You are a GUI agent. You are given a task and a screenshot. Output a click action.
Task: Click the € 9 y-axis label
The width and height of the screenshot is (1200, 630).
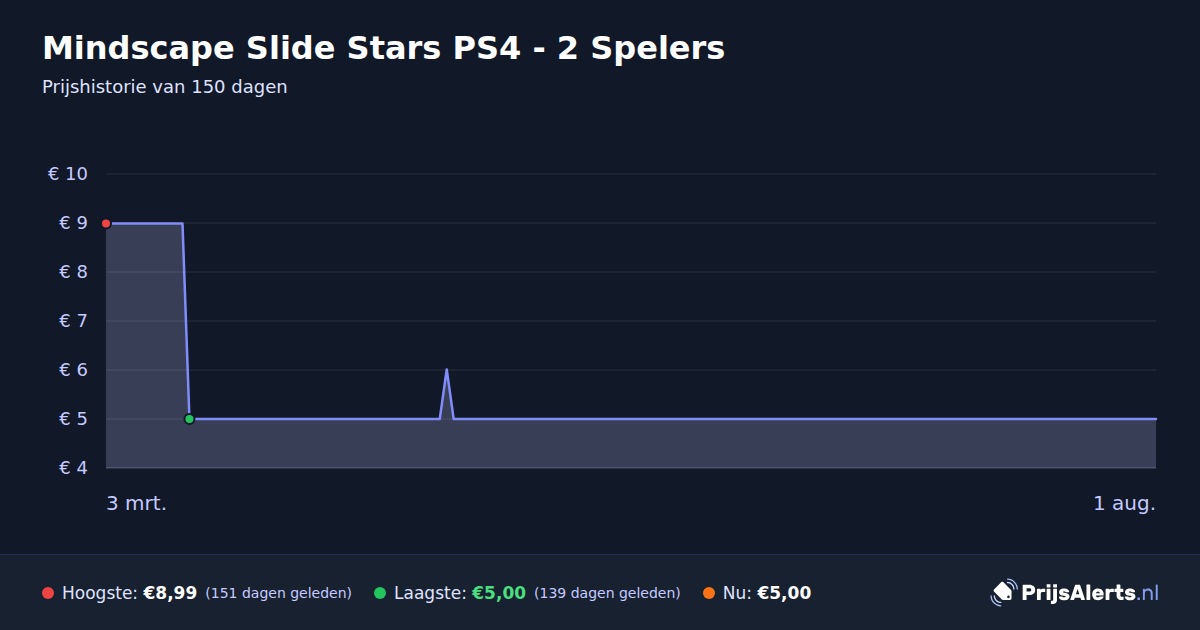[74, 223]
